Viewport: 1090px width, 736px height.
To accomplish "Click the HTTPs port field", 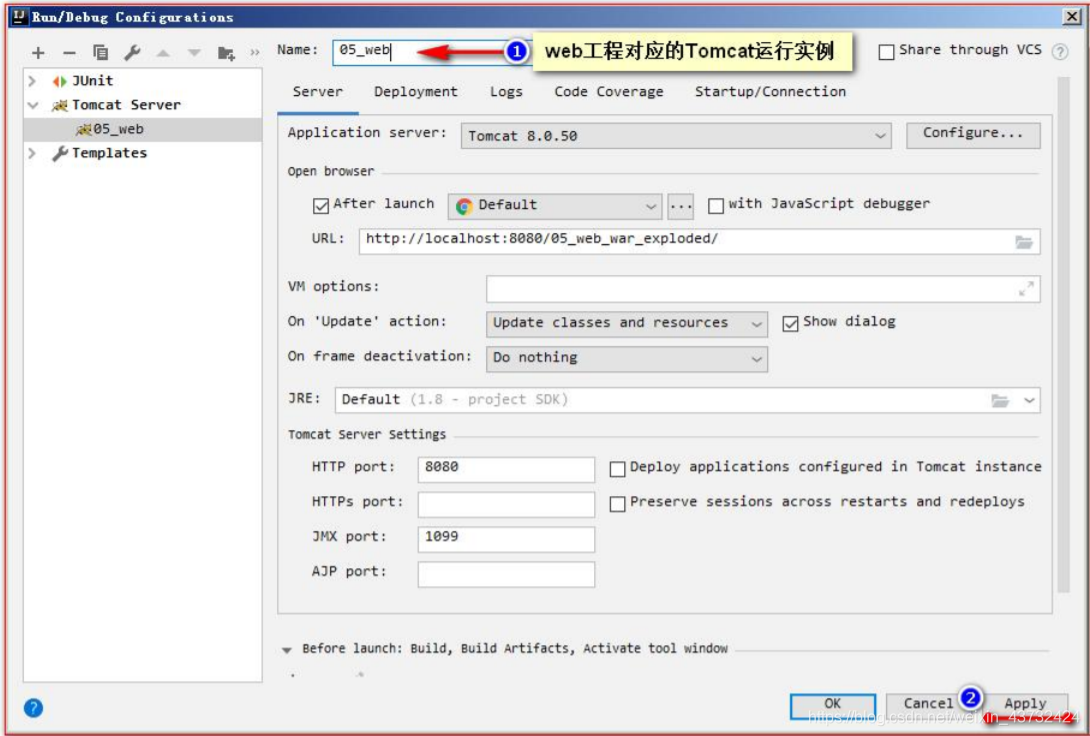I will coord(506,504).
